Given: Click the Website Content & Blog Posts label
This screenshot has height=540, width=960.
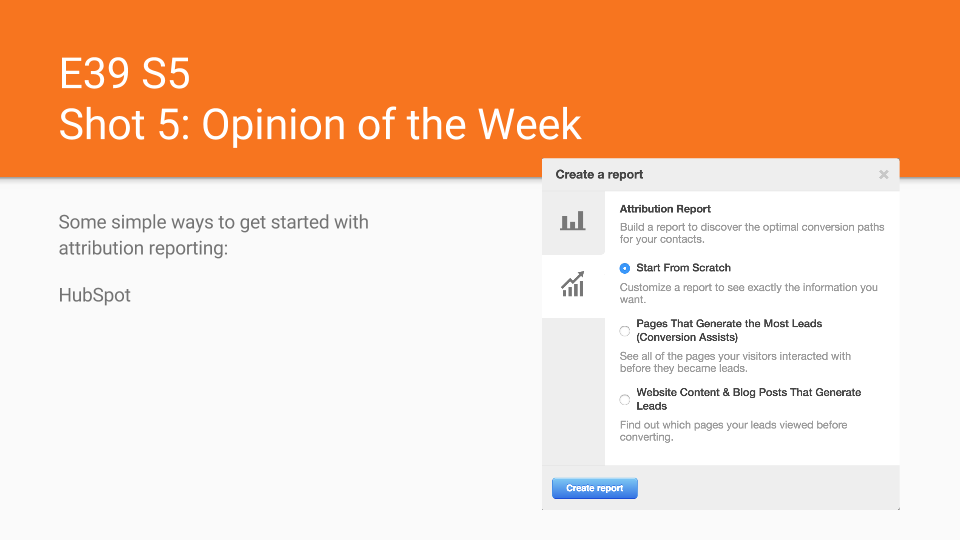Looking at the screenshot, I should 748,399.
